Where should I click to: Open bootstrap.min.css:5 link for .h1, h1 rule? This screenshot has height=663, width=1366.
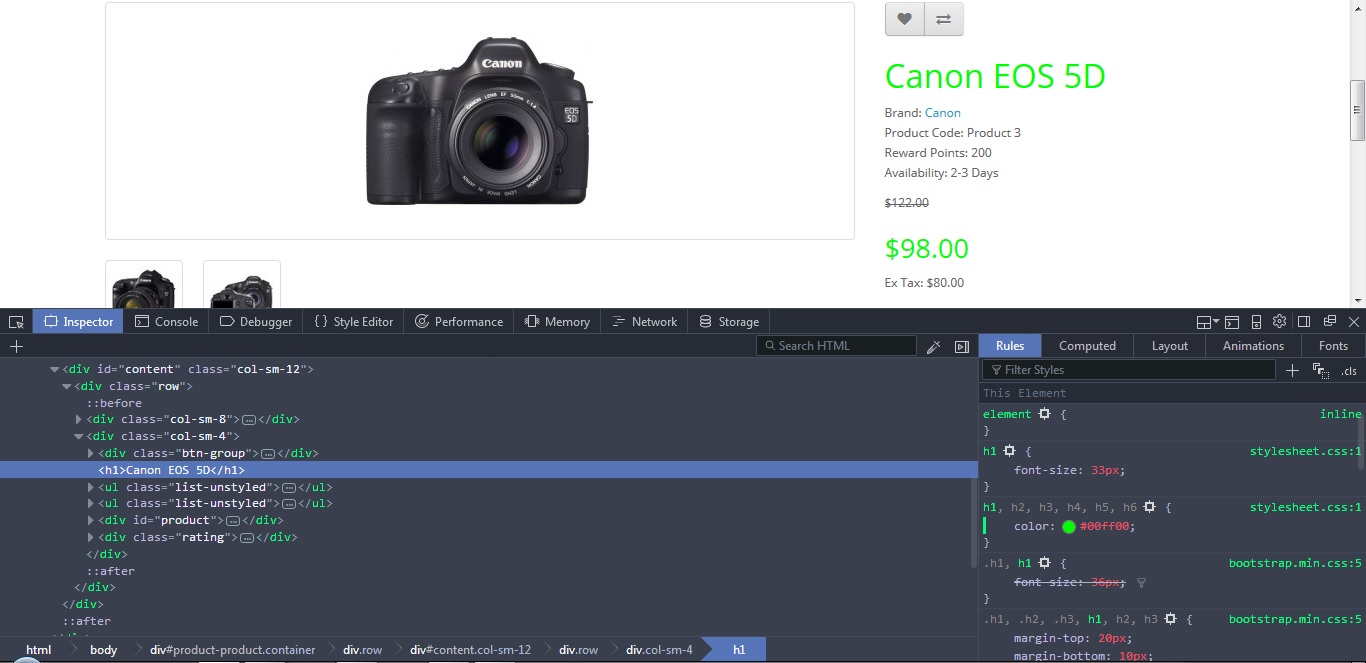(x=1295, y=563)
